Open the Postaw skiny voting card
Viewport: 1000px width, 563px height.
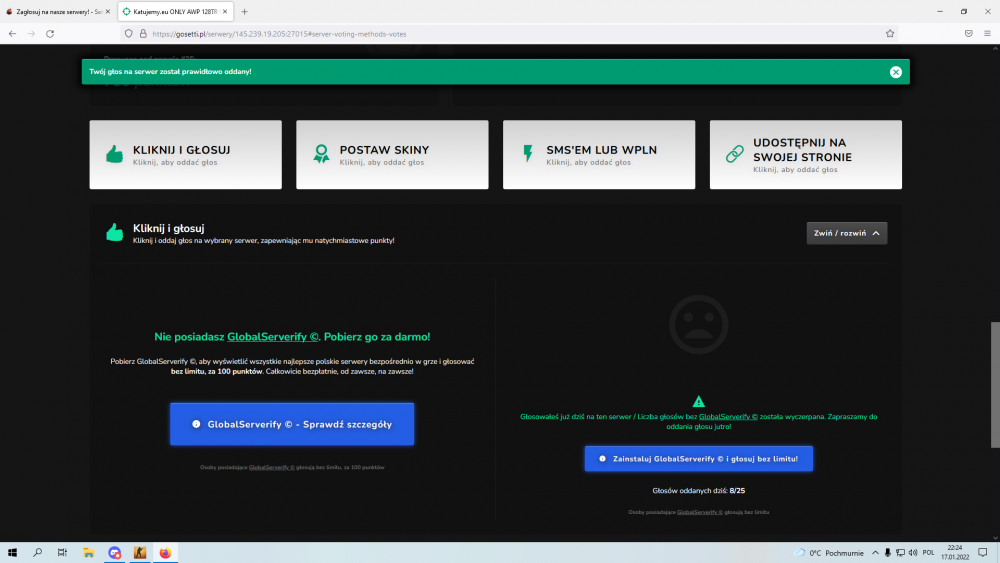[392, 154]
